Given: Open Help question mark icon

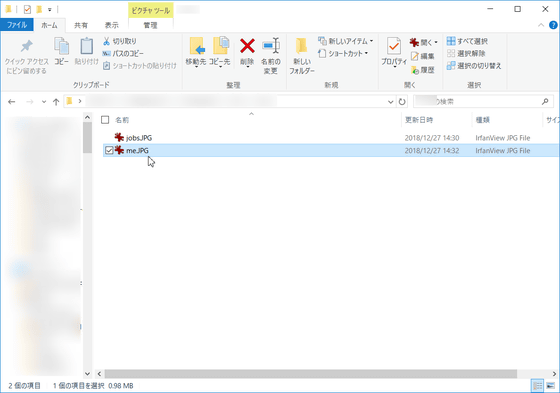Looking at the screenshot, I should [x=553, y=25].
